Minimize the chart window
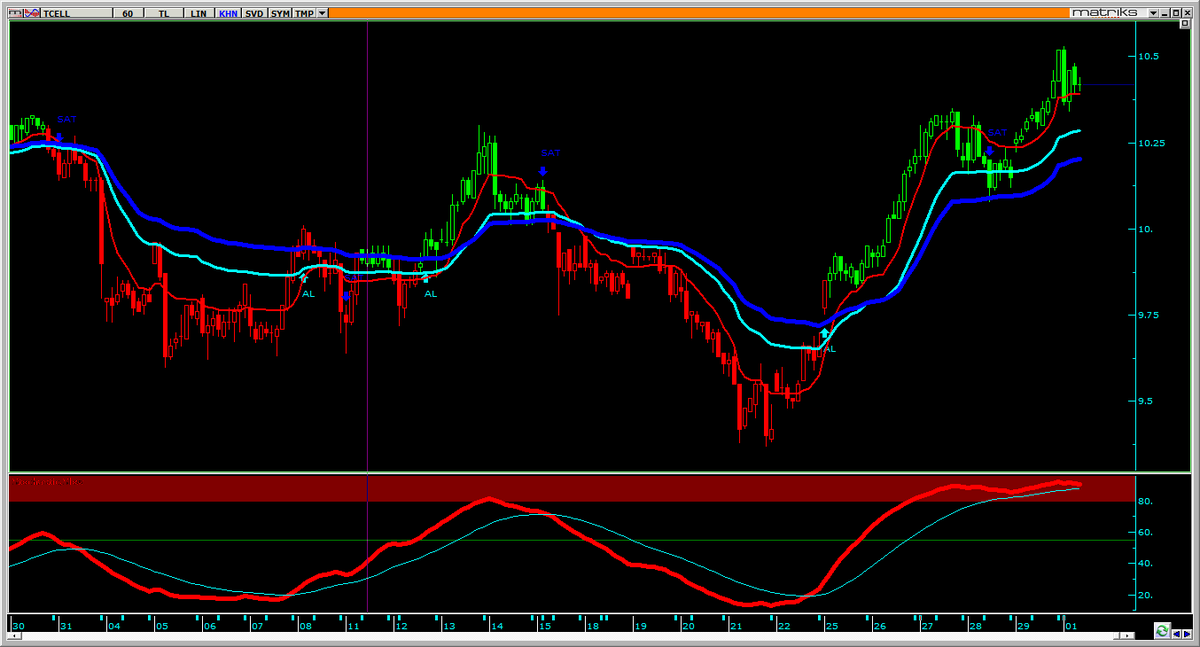This screenshot has width=1200, height=647. pyautogui.click(x=1165, y=13)
